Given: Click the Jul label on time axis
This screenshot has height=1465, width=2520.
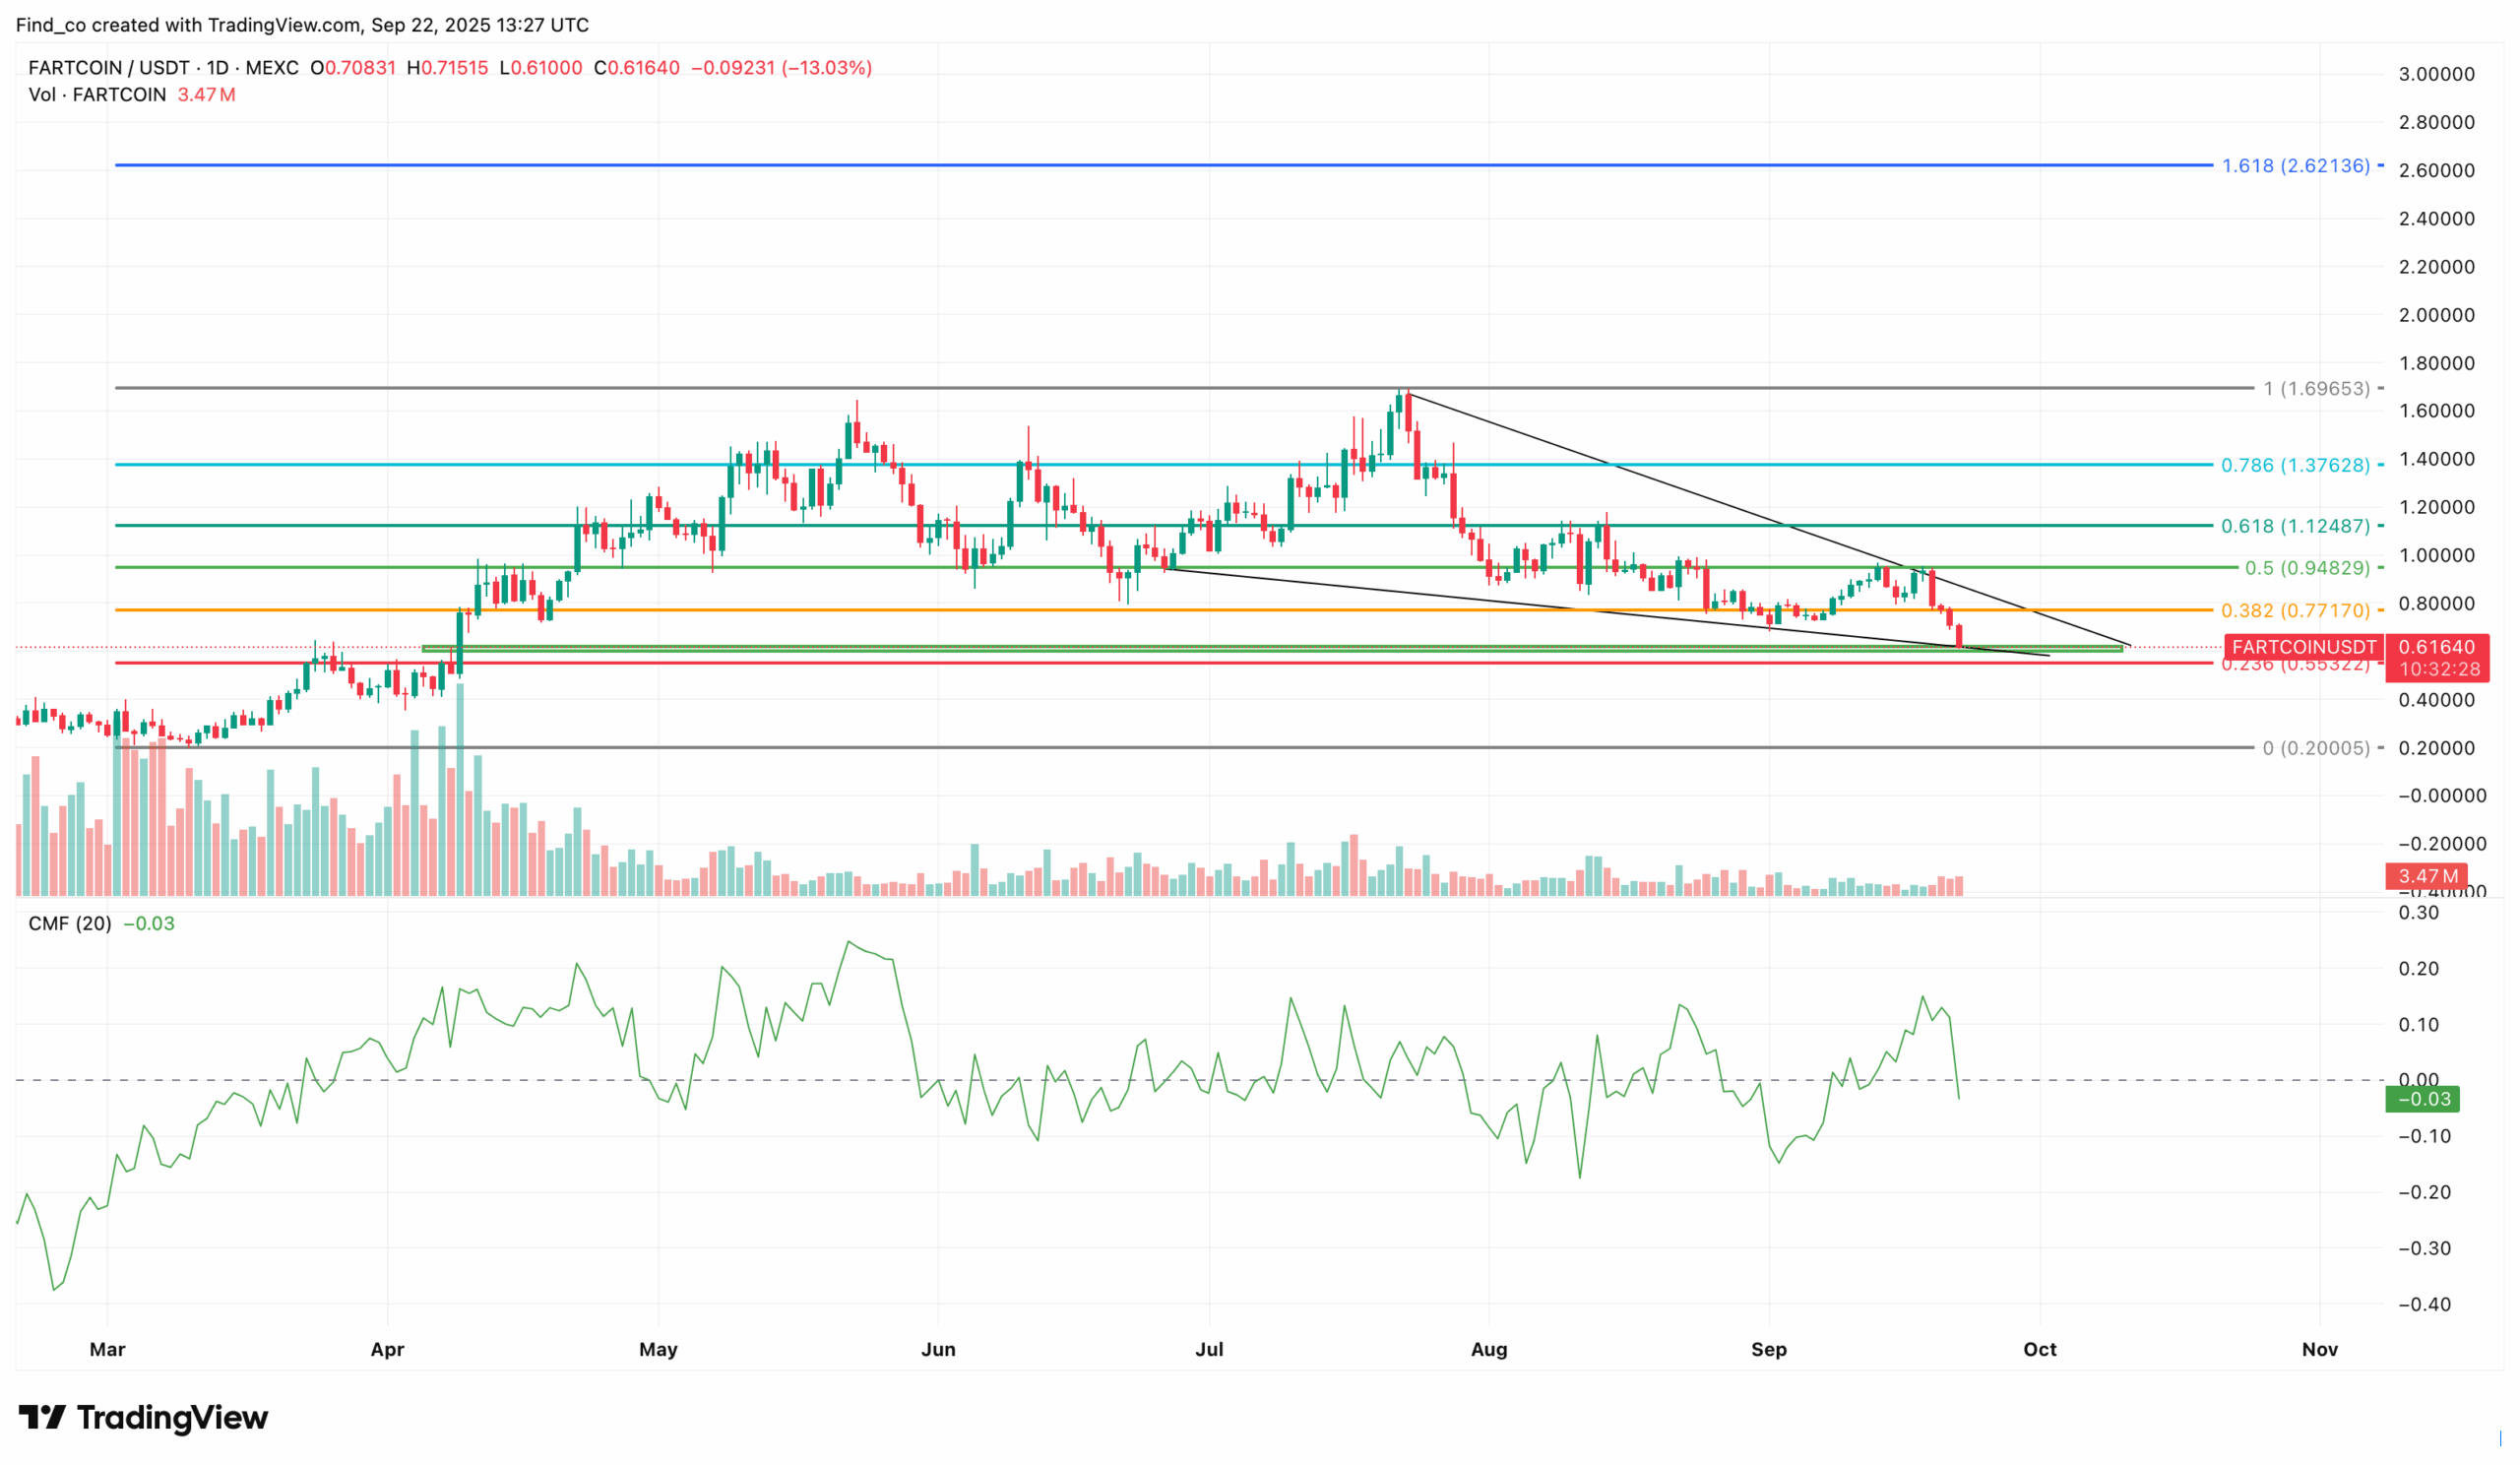Looking at the screenshot, I should (1209, 1349).
